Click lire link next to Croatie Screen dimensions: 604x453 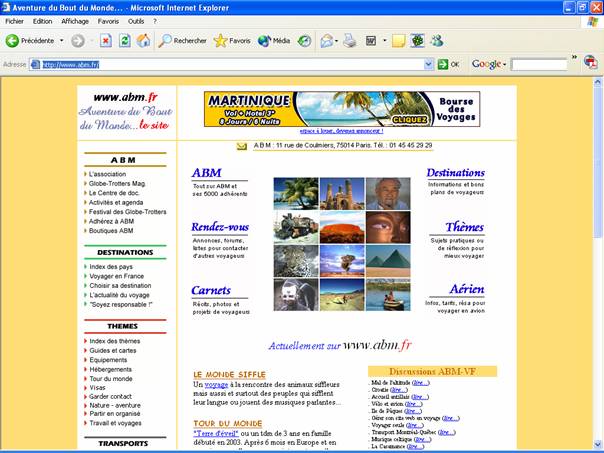point(398,390)
